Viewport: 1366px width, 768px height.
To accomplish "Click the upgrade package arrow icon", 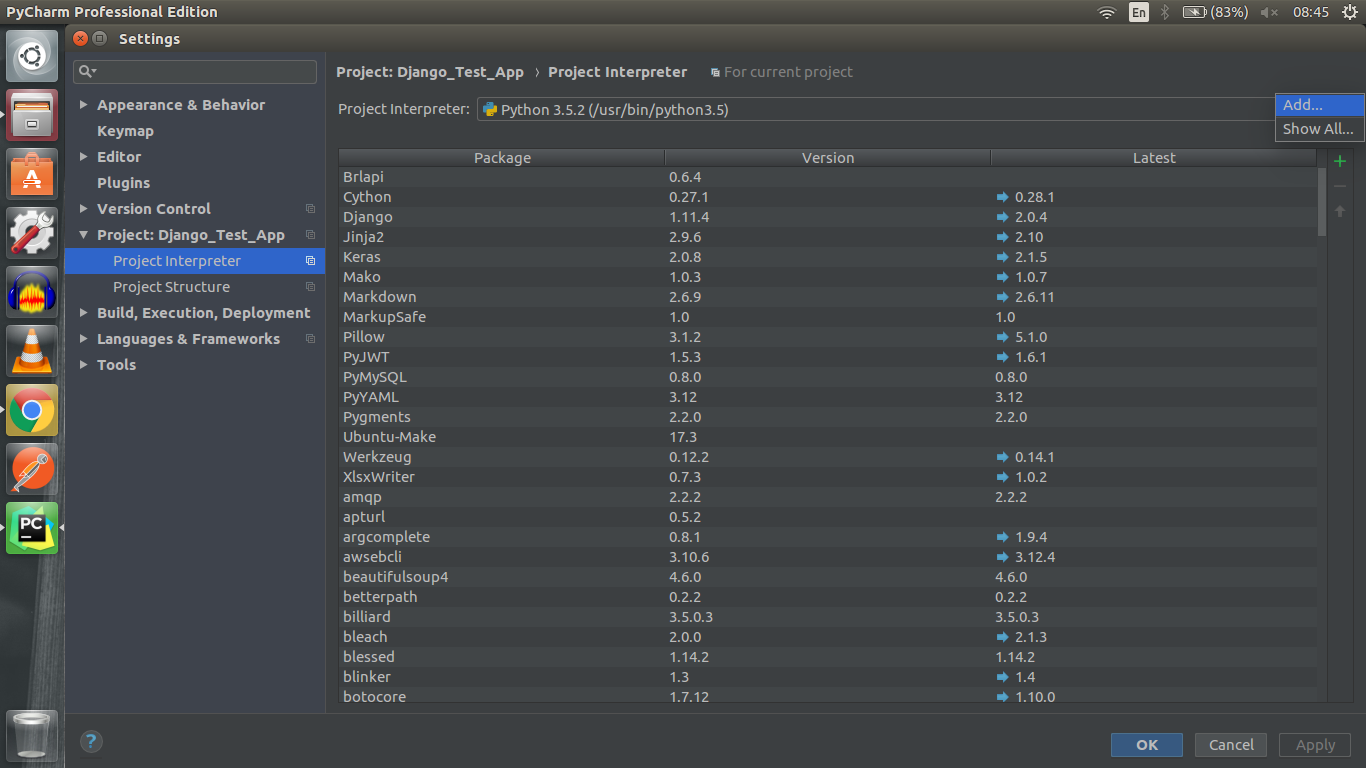I will [1340, 211].
